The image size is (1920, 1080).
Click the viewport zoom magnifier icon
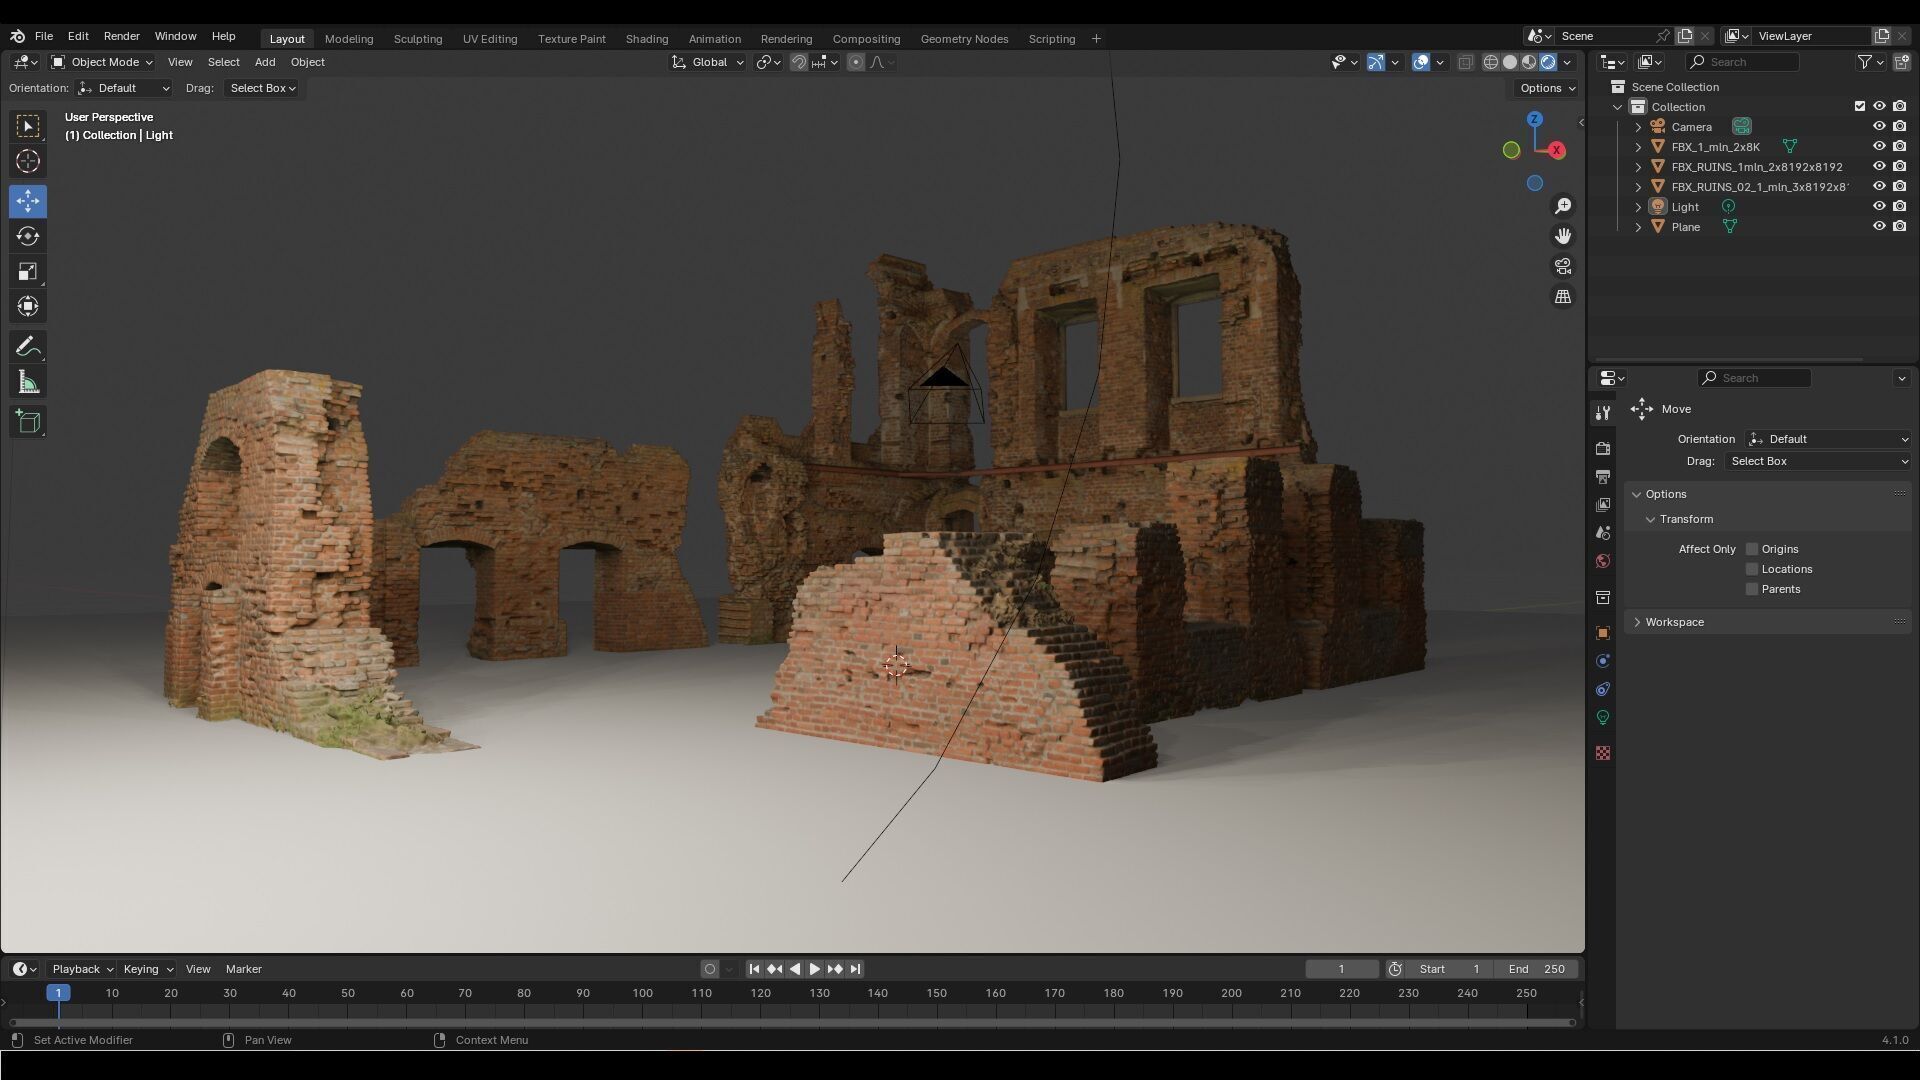coord(1563,206)
